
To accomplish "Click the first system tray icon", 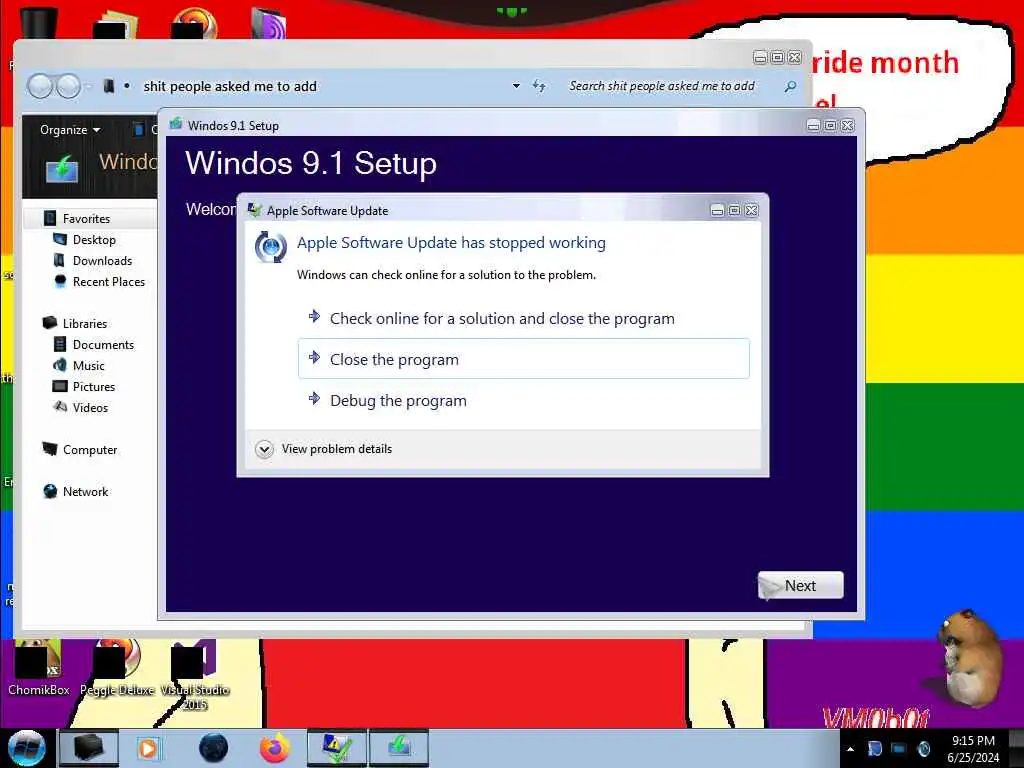I will 875,749.
